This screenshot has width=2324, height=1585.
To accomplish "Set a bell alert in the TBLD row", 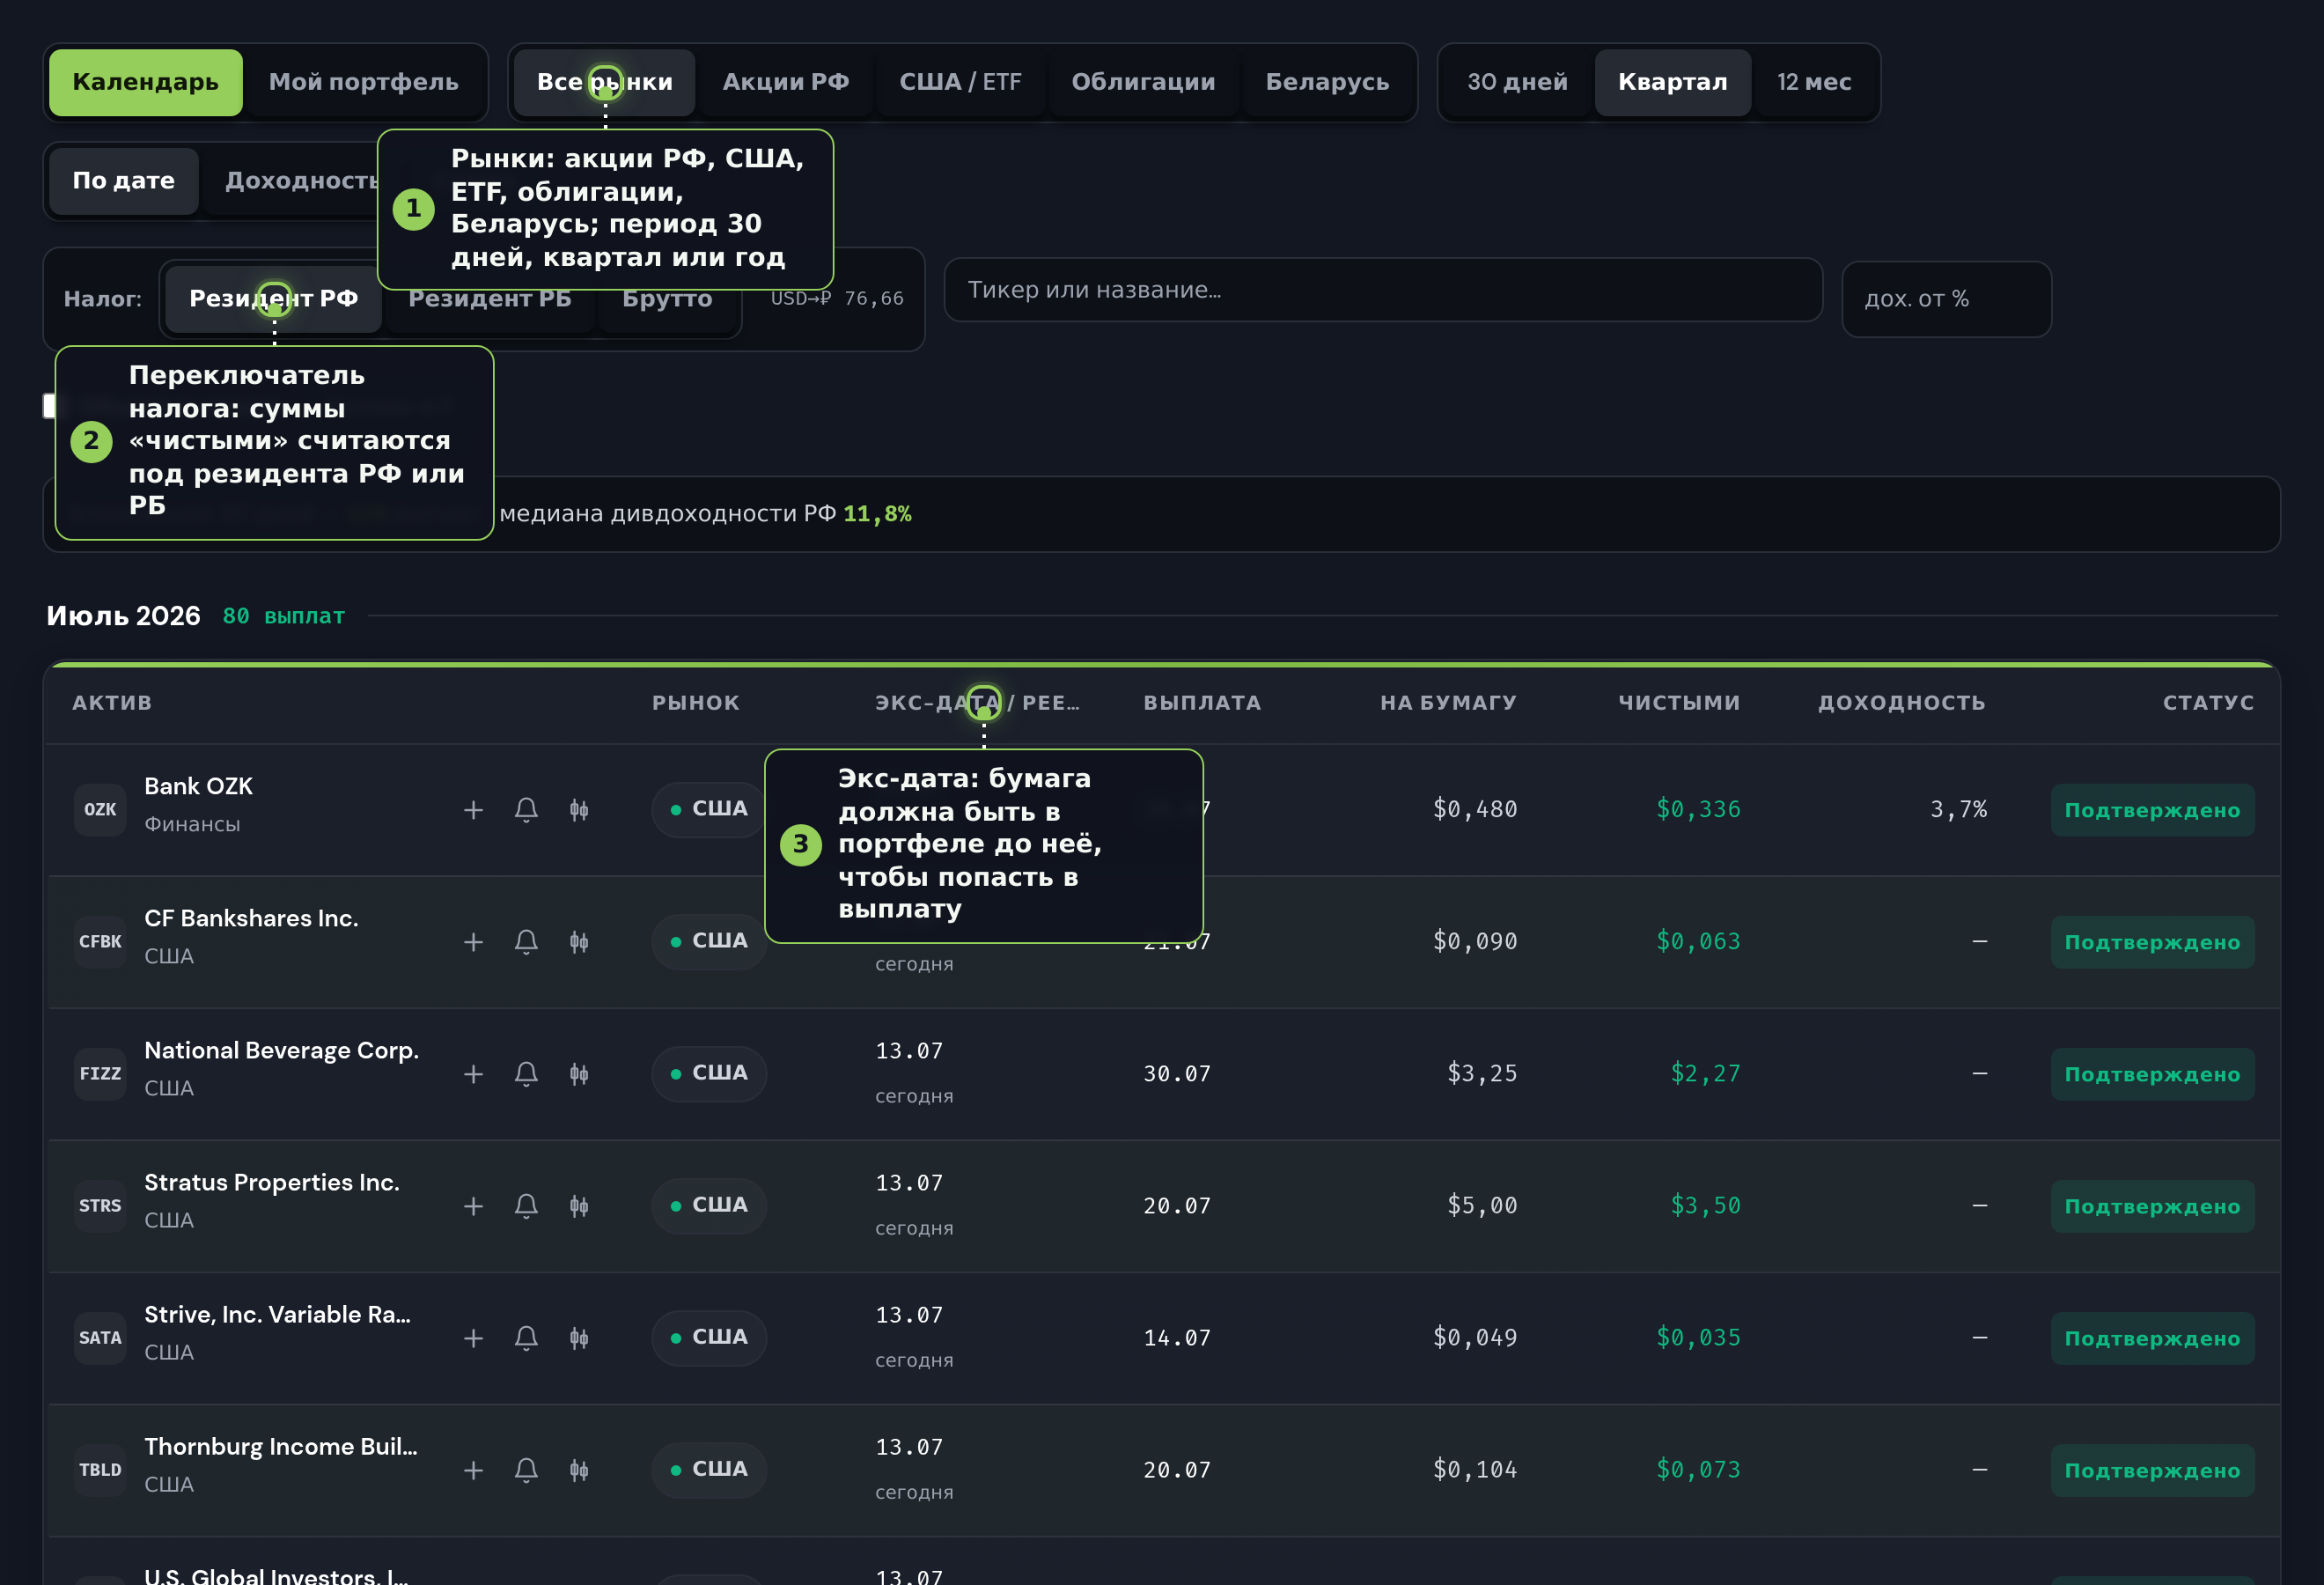I will coord(526,1470).
